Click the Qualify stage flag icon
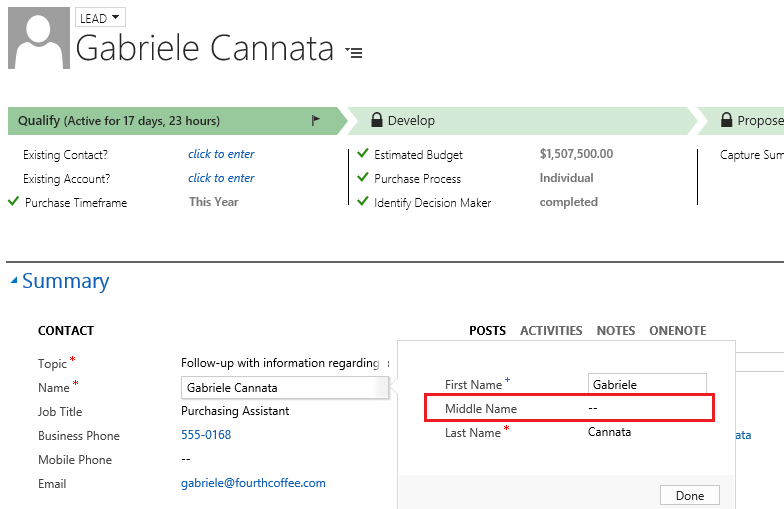The height and width of the screenshot is (509, 784). 316,120
